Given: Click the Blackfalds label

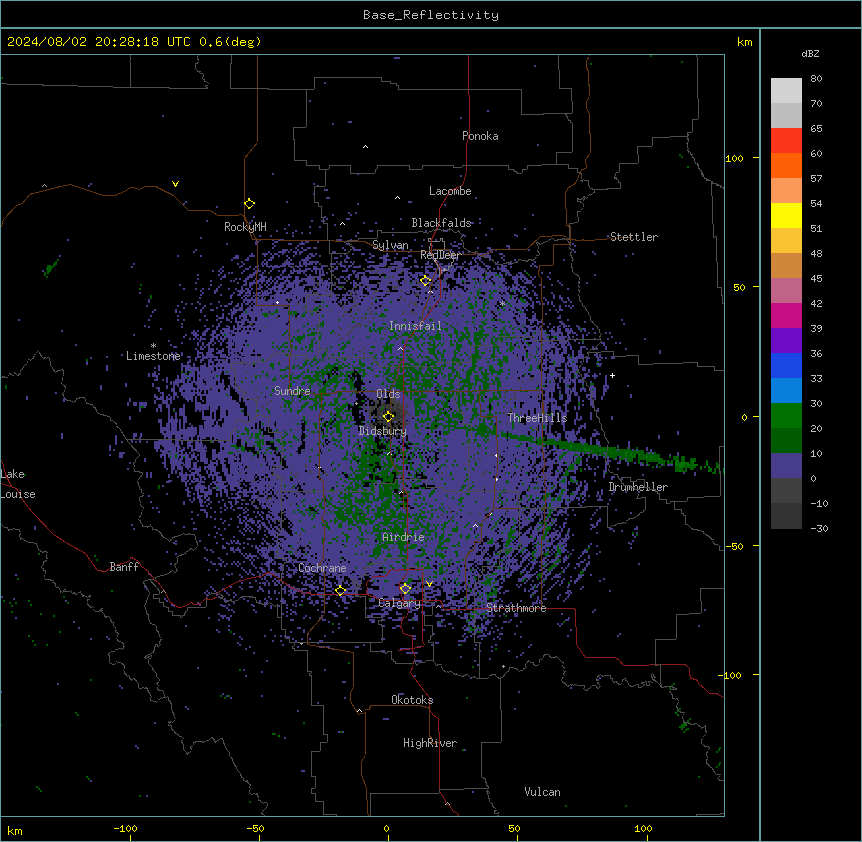Looking at the screenshot, I should click(441, 223).
